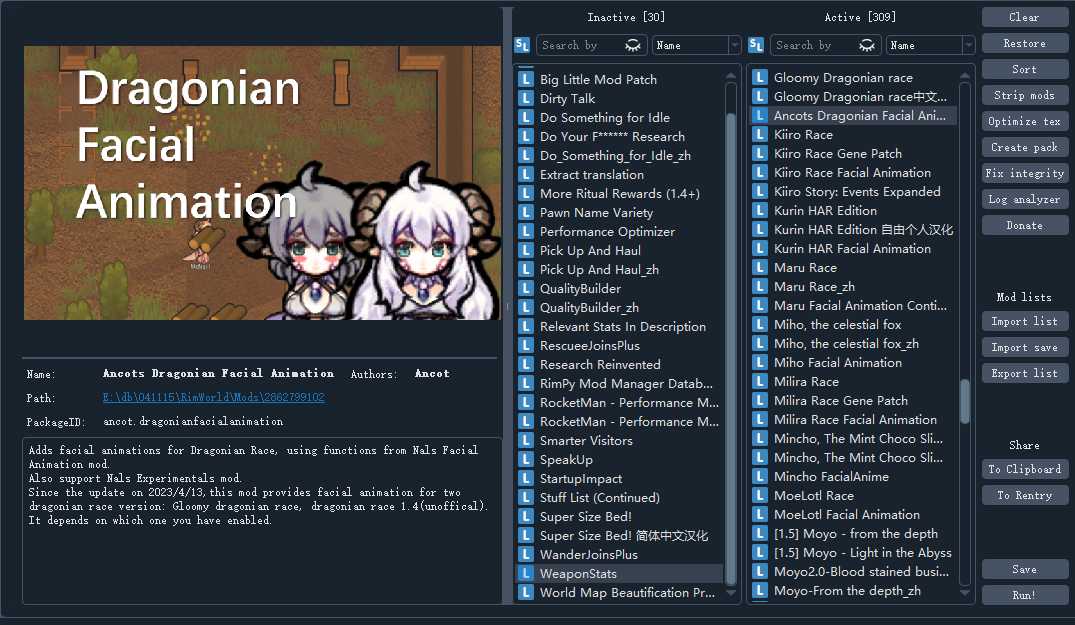Viewport: 1075px width, 625px height.
Task: Click the Import save button
Action: point(1024,347)
